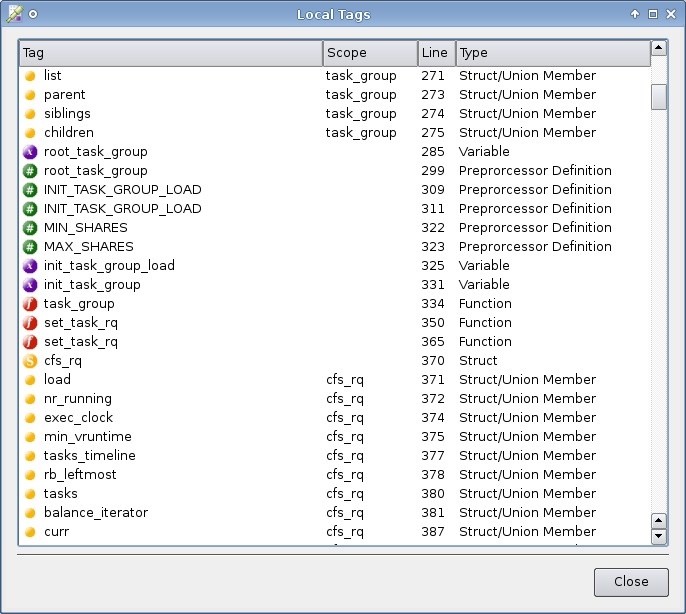Click the yellow member icon beside list

[x=30, y=76]
